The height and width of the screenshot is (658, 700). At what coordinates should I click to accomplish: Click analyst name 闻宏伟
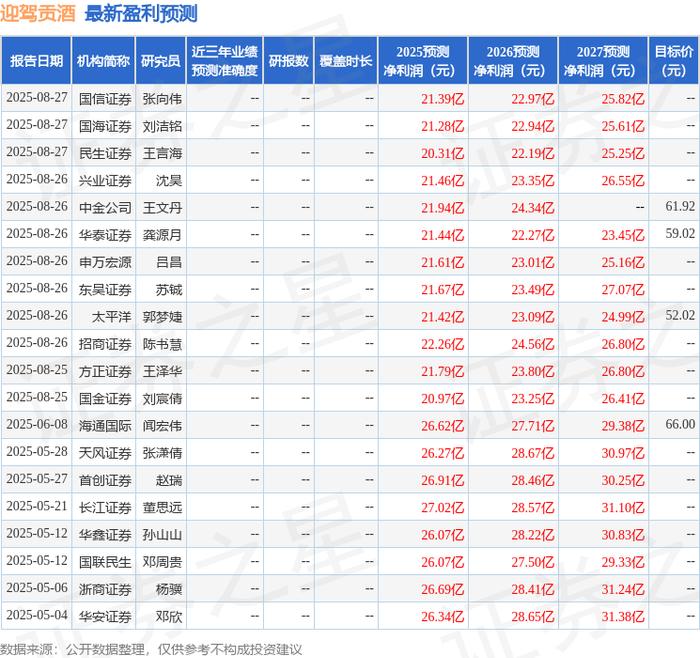point(162,425)
